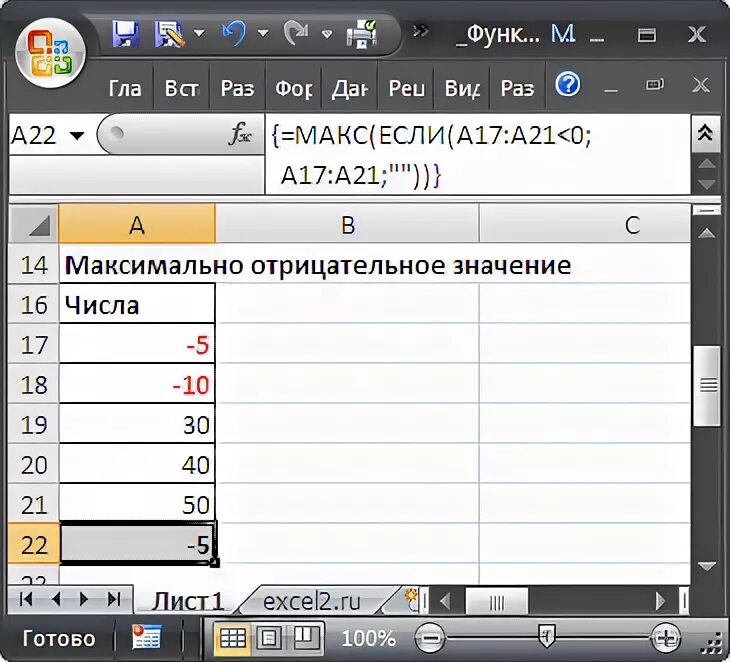Switch to Page Break Preview button
This screenshot has width=730, height=662.
(305, 637)
